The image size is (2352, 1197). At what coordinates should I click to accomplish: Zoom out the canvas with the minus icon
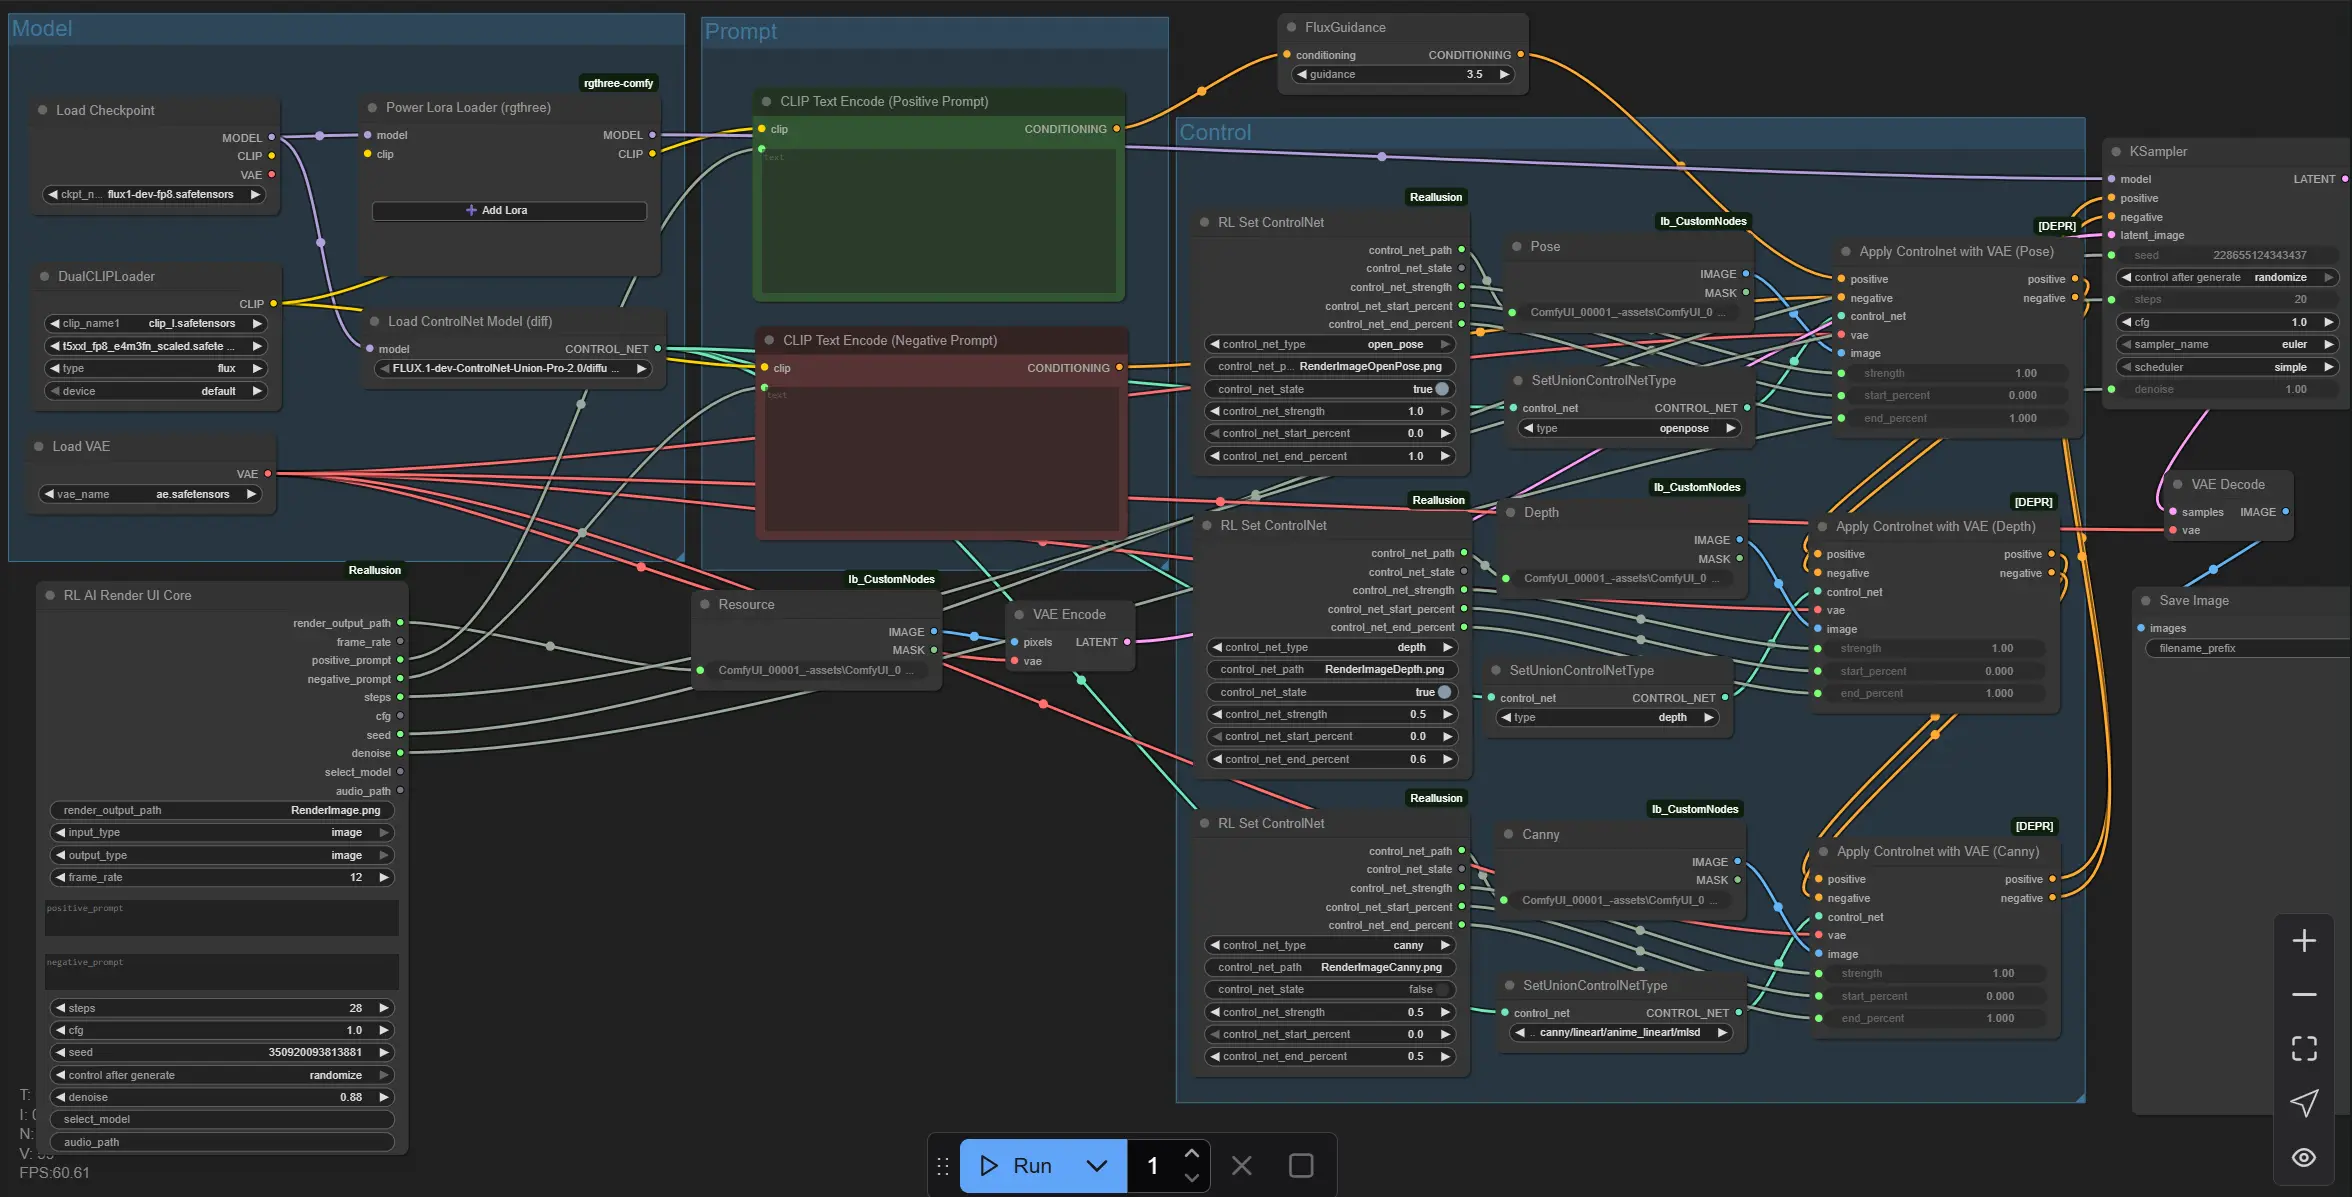tap(2304, 995)
